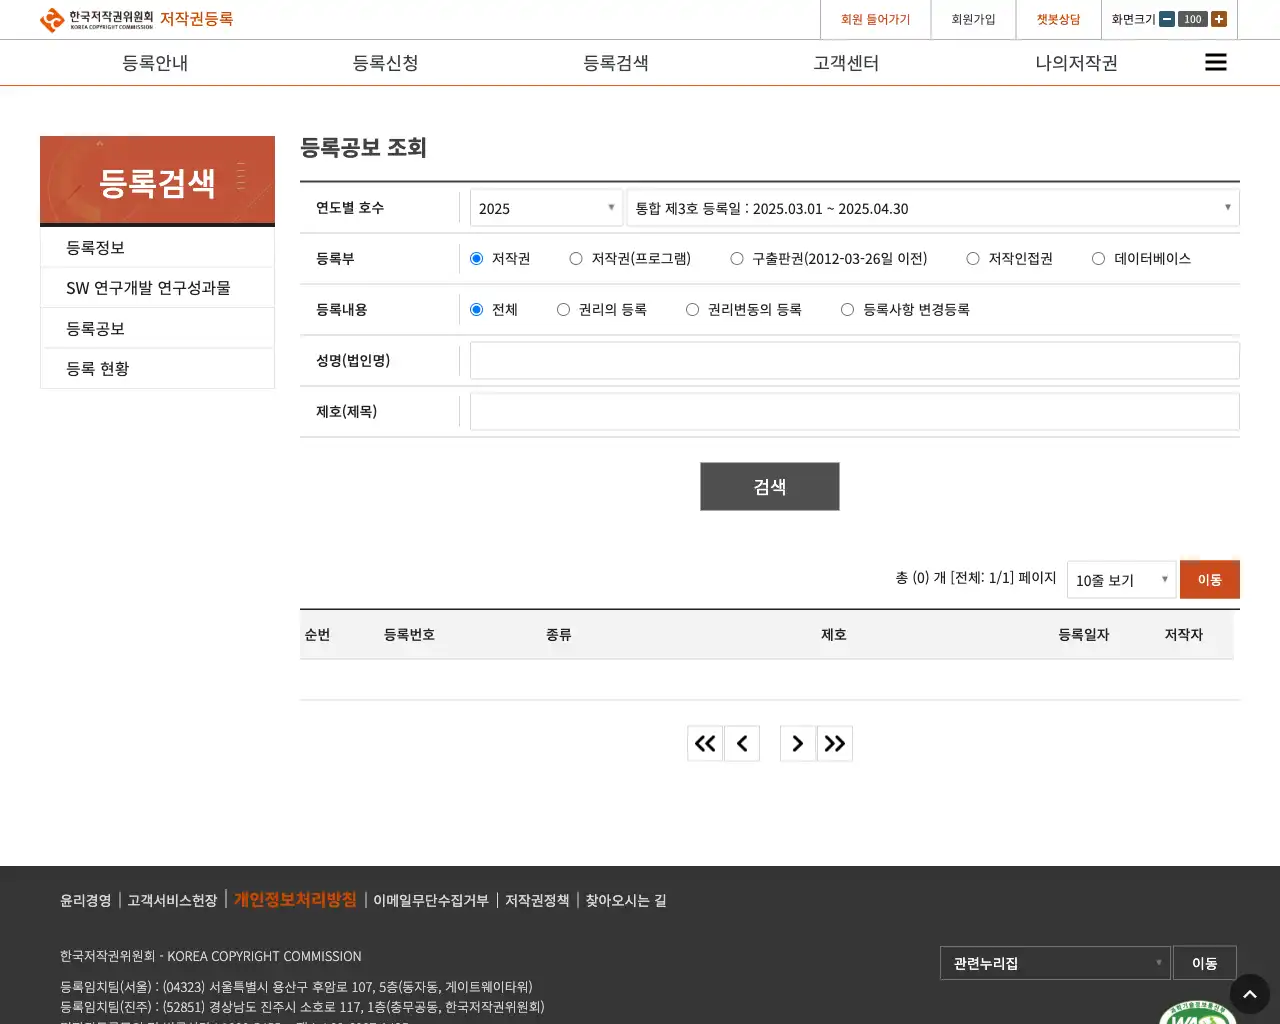The width and height of the screenshot is (1280, 1024).
Task: Open 등록 현황 in the sidebar
Action: [x=157, y=368]
